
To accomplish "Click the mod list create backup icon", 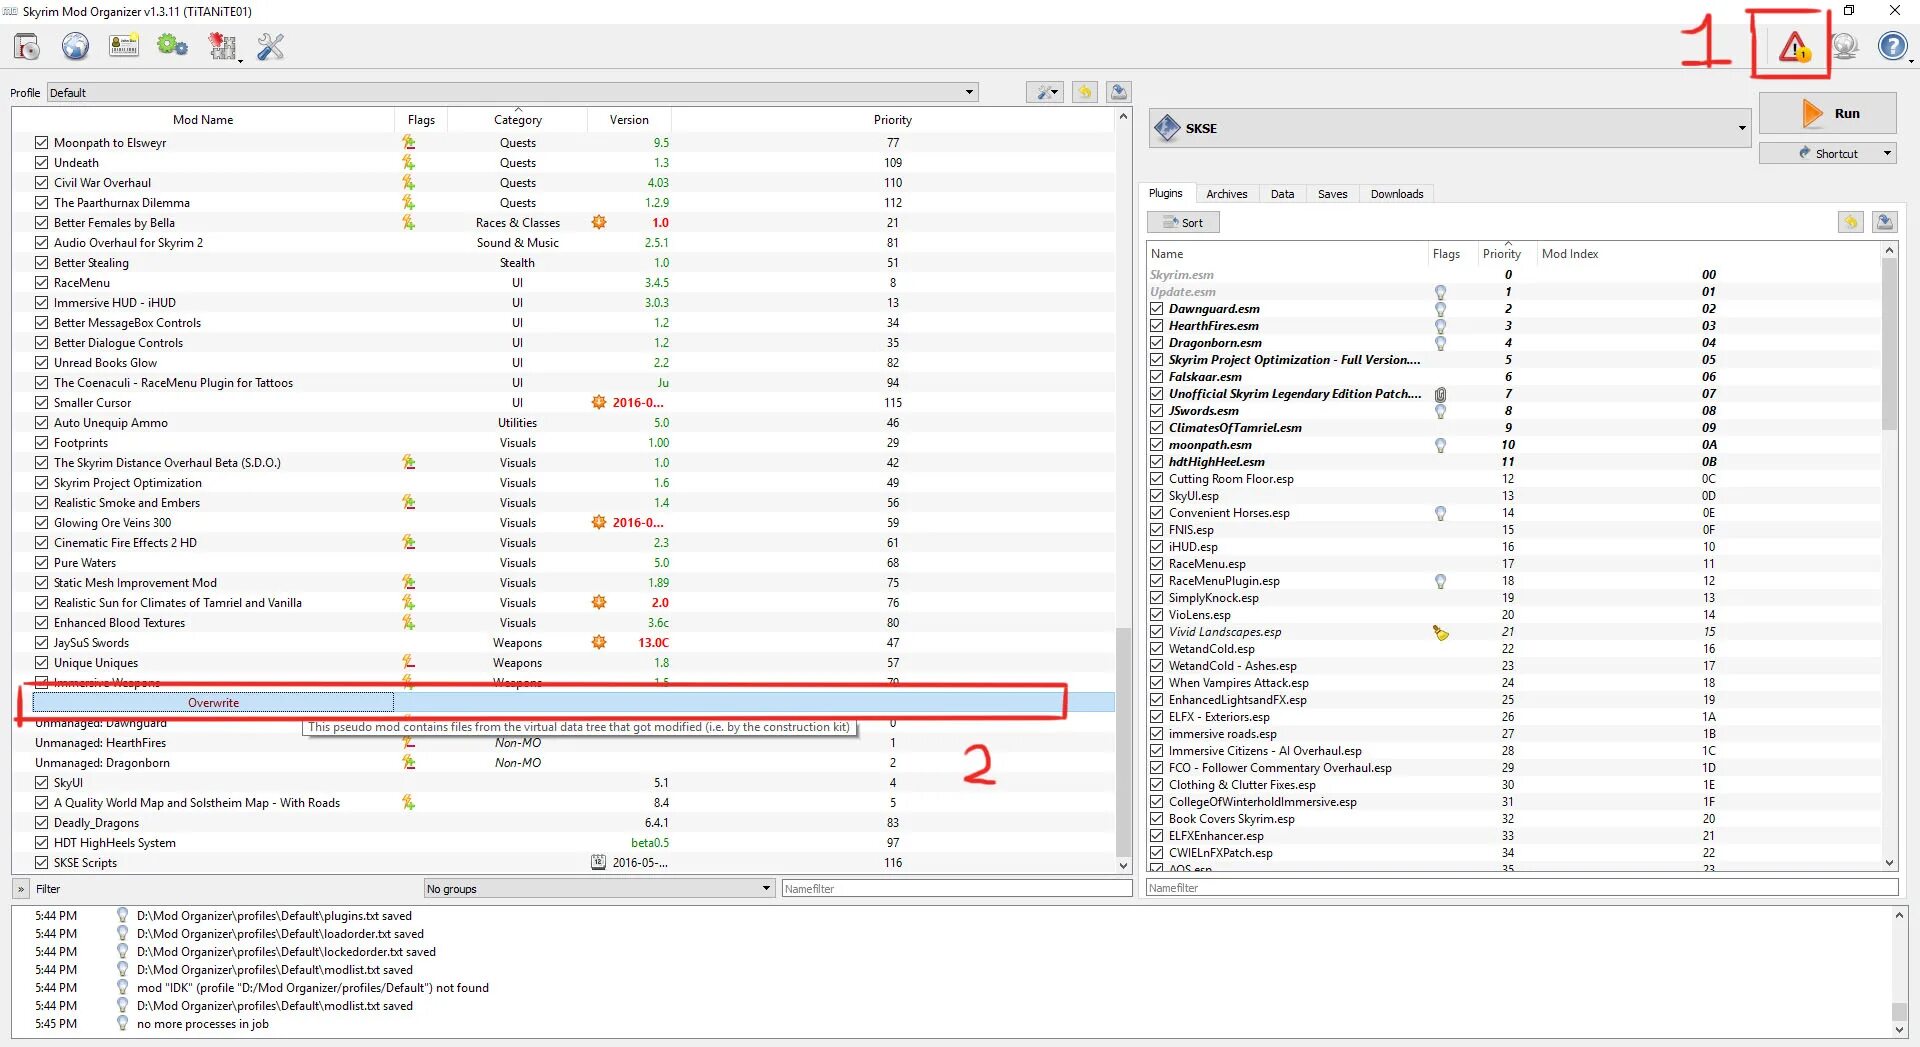I will coord(1119,92).
